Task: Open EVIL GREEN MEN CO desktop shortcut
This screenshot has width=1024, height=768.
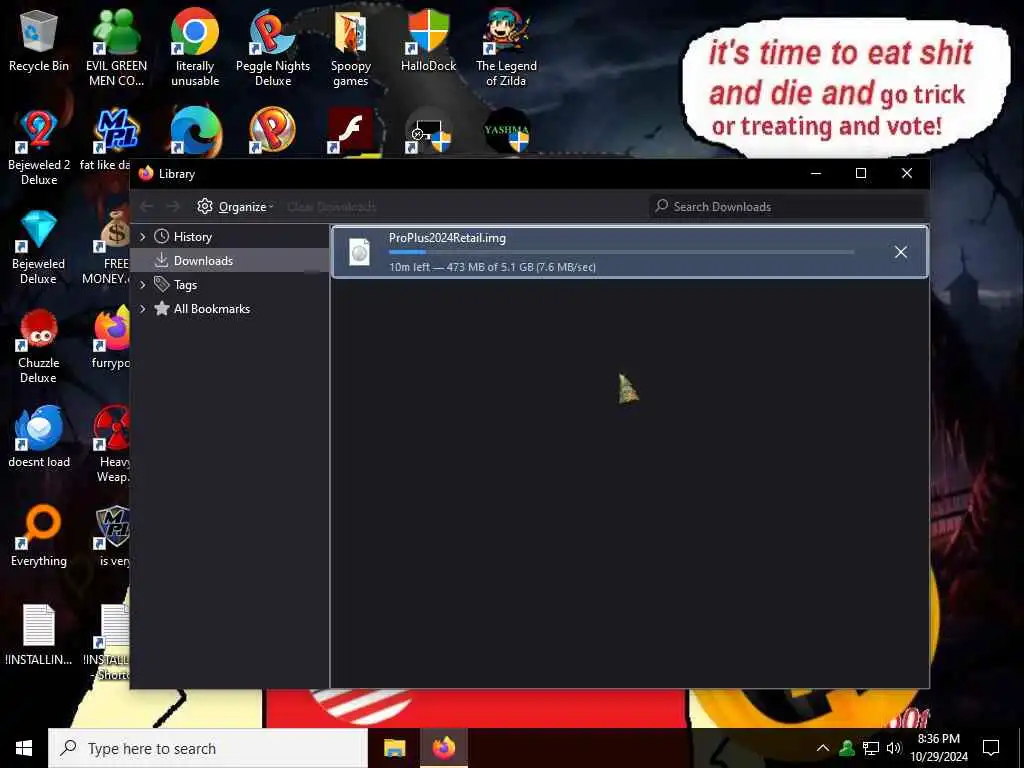Action: coord(116,48)
